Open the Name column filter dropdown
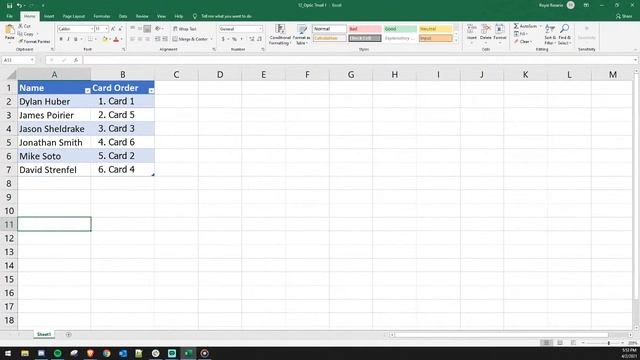Image resolution: width=640 pixels, height=360 pixels. tap(87, 91)
